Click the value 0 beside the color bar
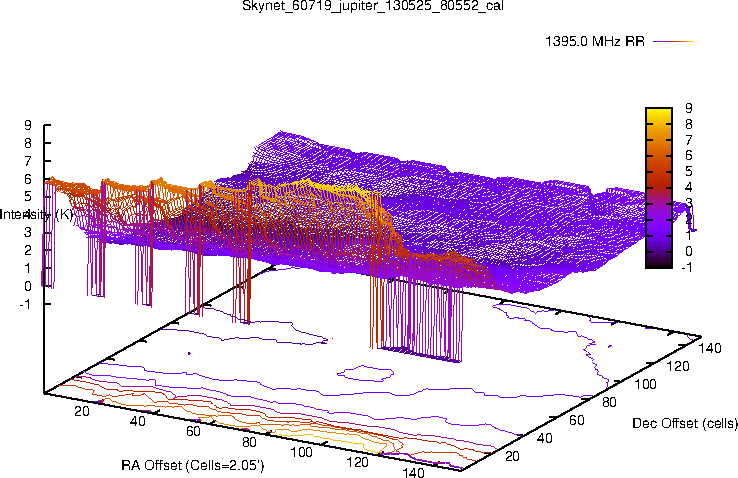 pyautogui.click(x=689, y=251)
